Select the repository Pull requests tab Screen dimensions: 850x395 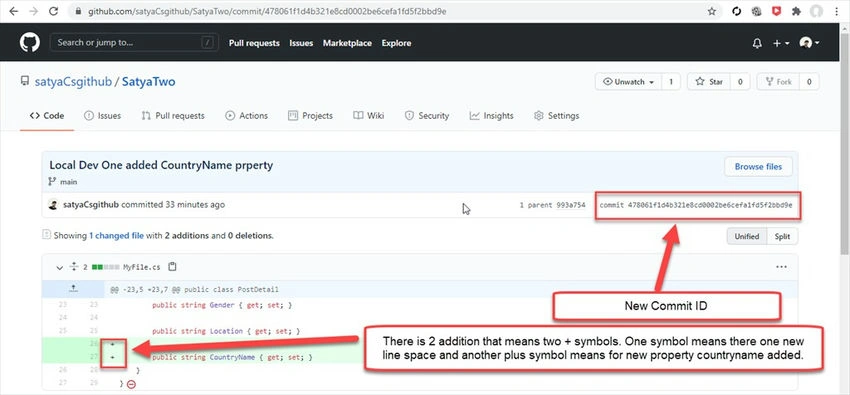click(173, 115)
